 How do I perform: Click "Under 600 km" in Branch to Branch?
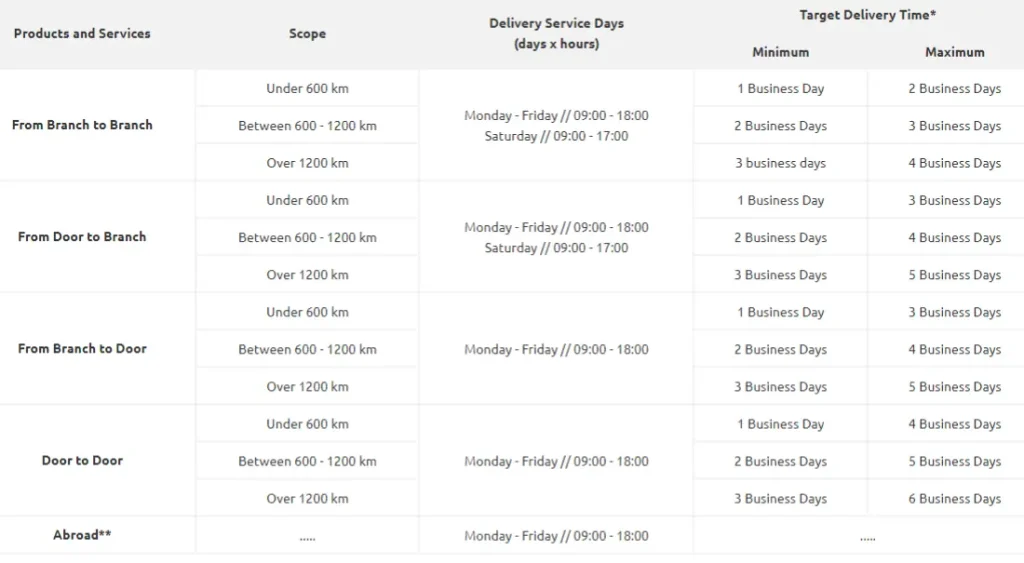pos(307,88)
